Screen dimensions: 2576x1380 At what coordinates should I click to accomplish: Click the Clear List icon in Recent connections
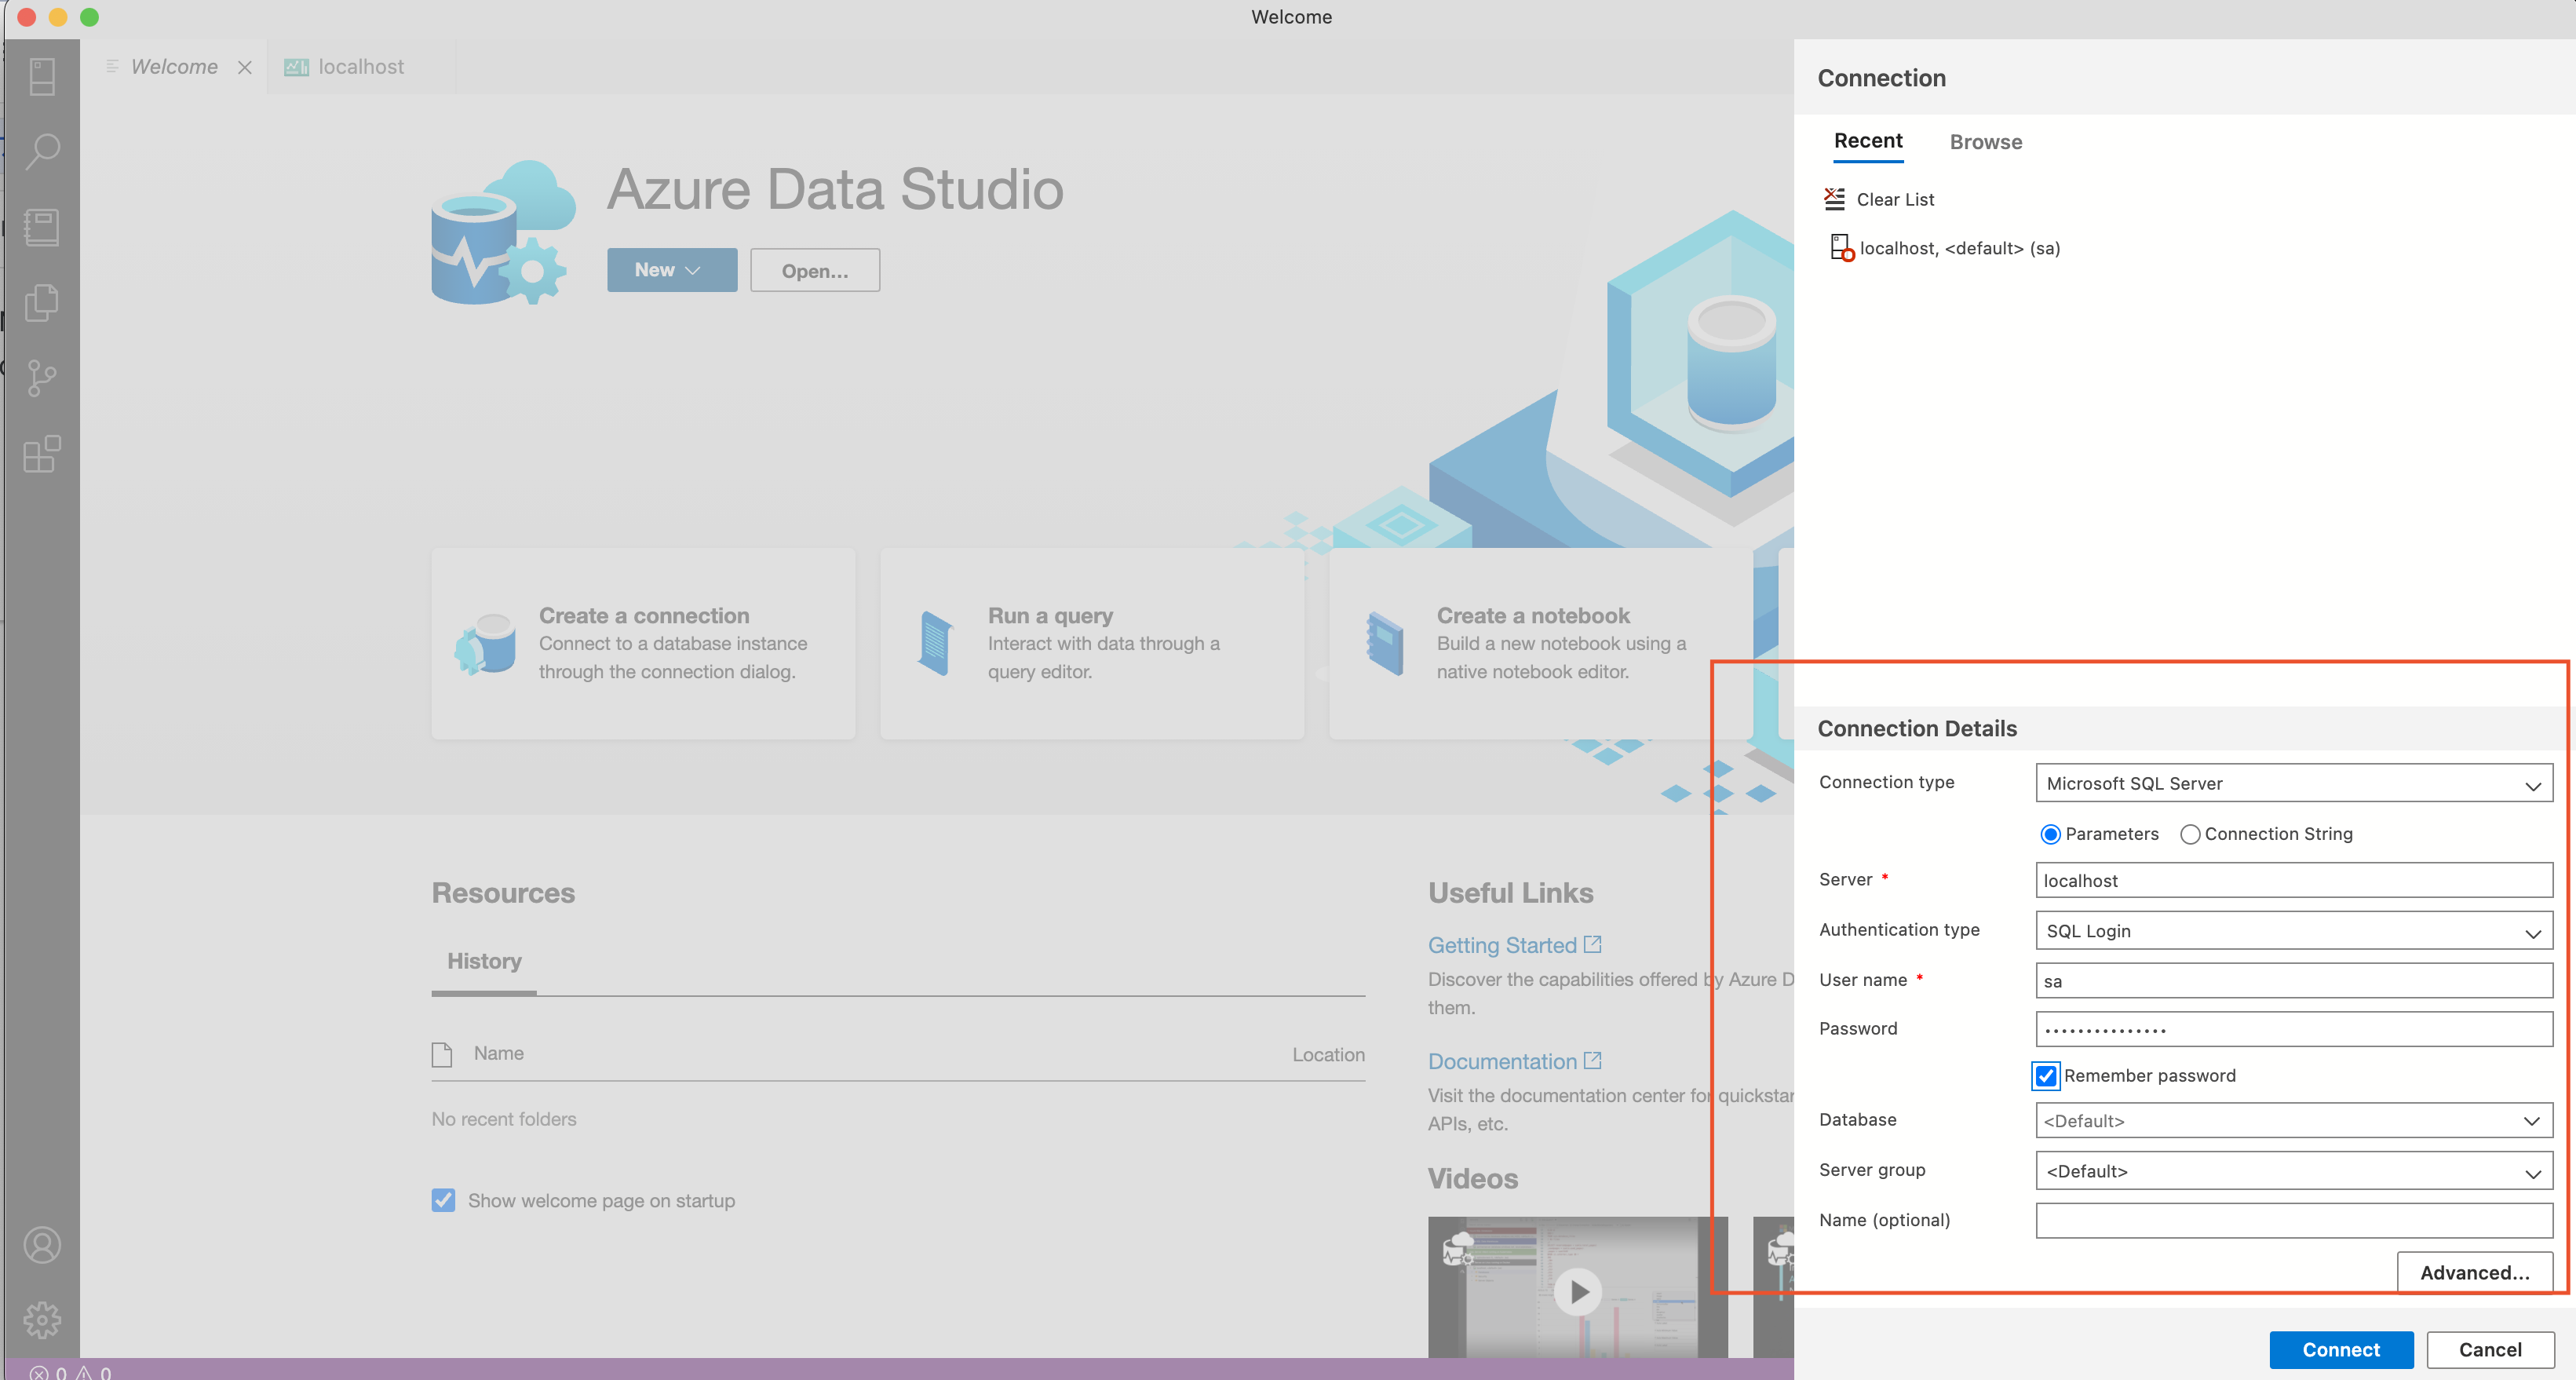(x=1834, y=198)
